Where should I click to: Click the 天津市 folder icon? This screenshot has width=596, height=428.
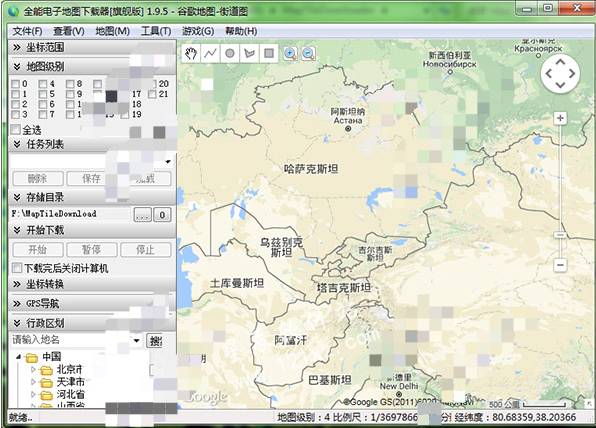pos(46,382)
